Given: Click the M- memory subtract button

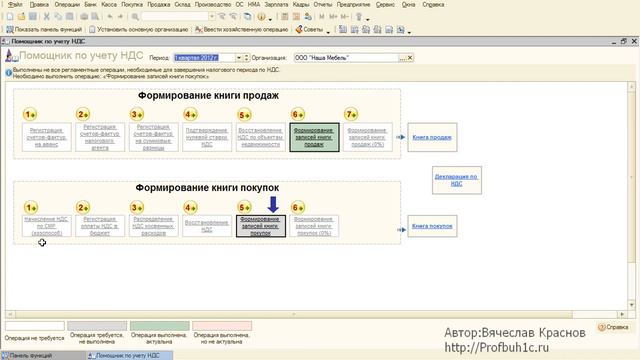Looking at the screenshot, I should pos(344,17).
